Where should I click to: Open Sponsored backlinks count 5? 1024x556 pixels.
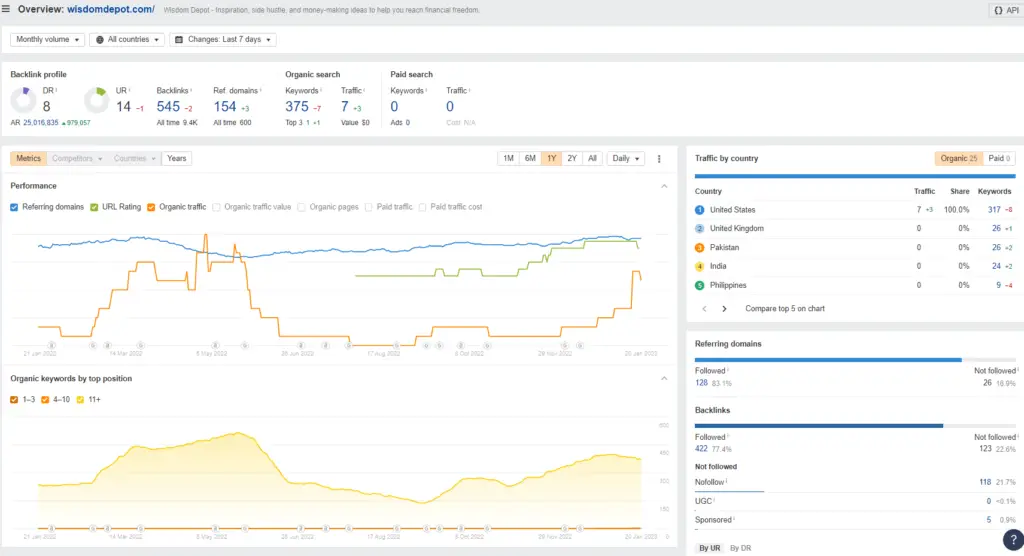[x=989, y=520]
